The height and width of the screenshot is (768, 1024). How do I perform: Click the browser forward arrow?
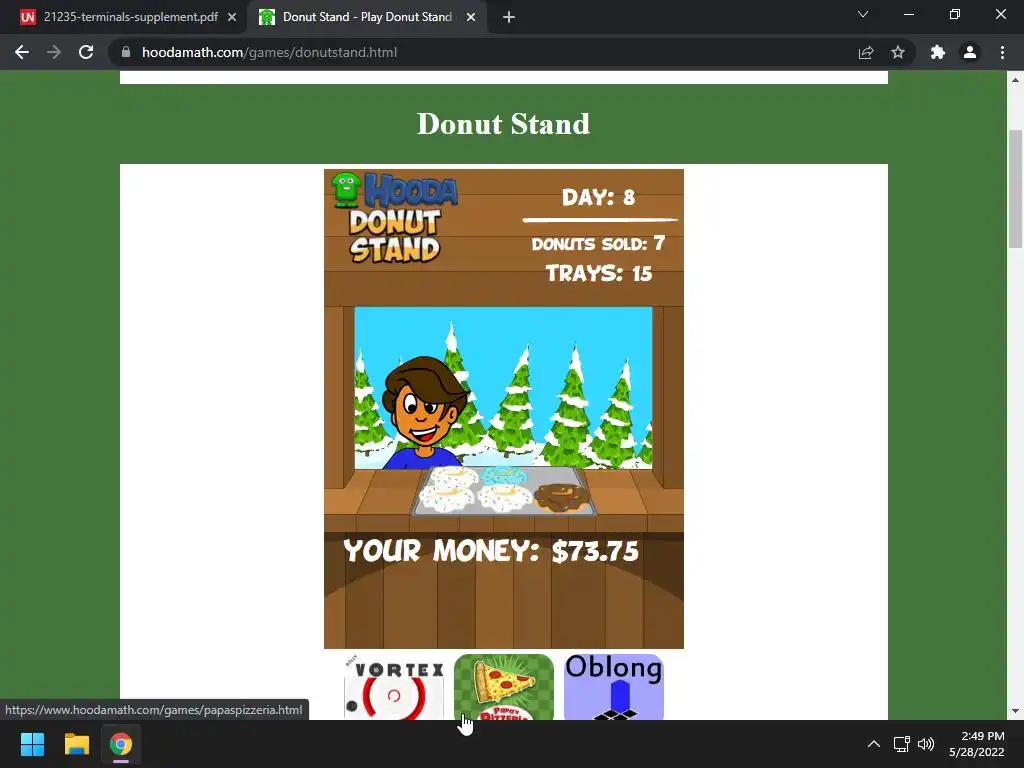(x=54, y=52)
